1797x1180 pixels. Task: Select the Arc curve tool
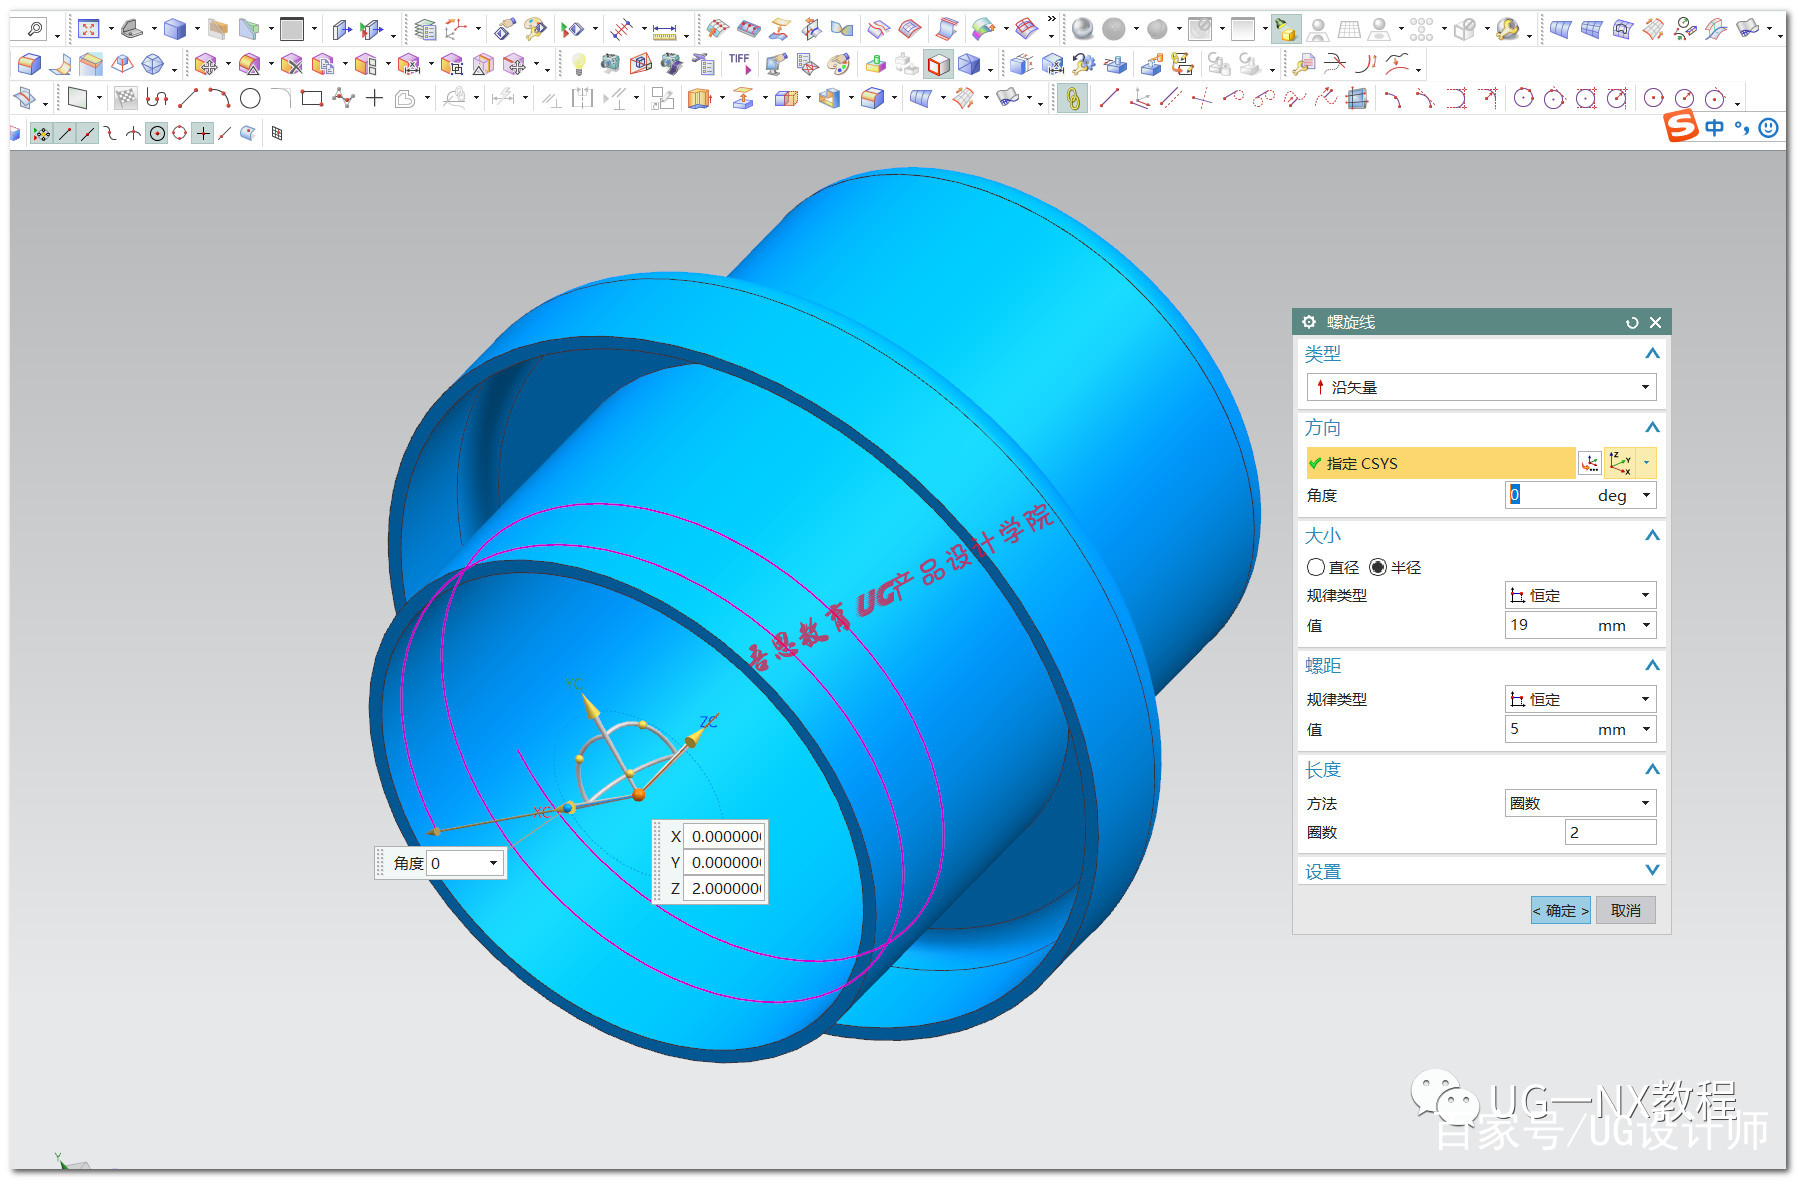(219, 98)
